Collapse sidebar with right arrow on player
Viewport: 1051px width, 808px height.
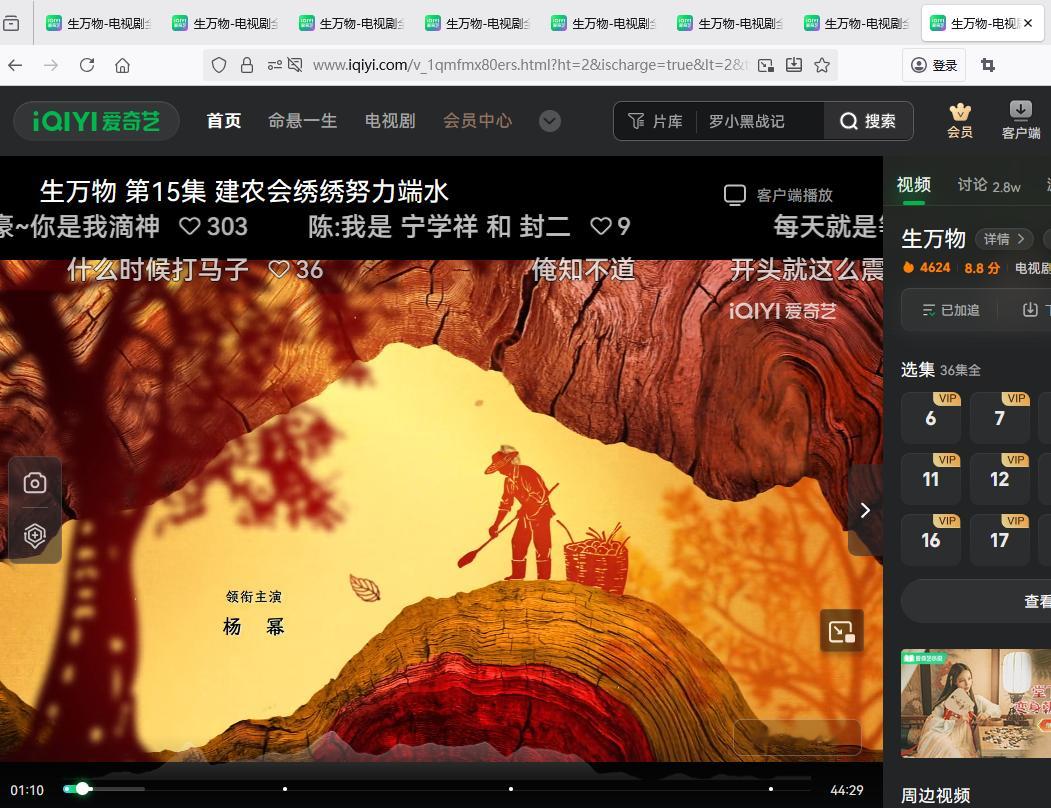coord(865,510)
